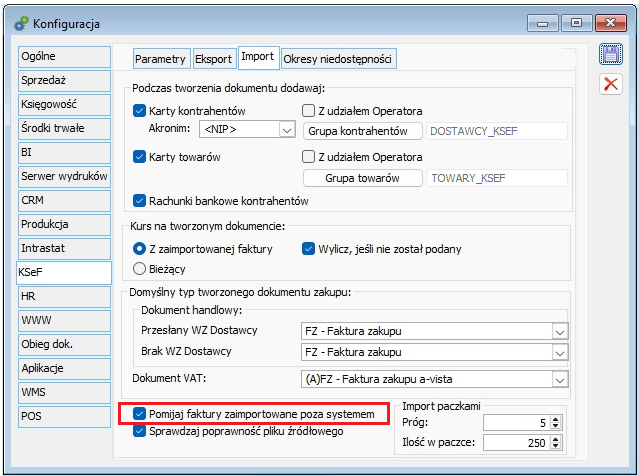This screenshot has height=476, width=639.
Task: Open Intrastat section
Action: tap(64, 249)
